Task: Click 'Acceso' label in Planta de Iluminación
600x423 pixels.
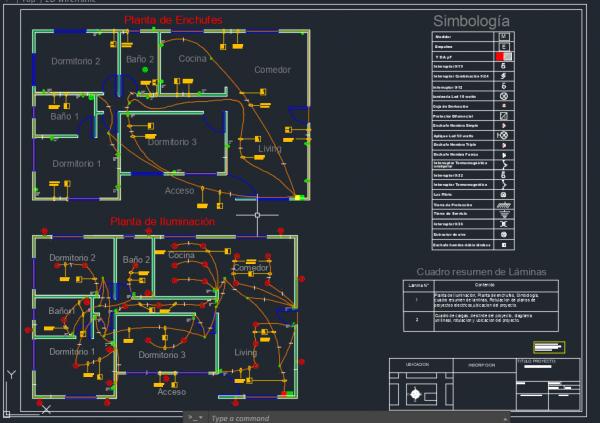Action: tap(171, 392)
